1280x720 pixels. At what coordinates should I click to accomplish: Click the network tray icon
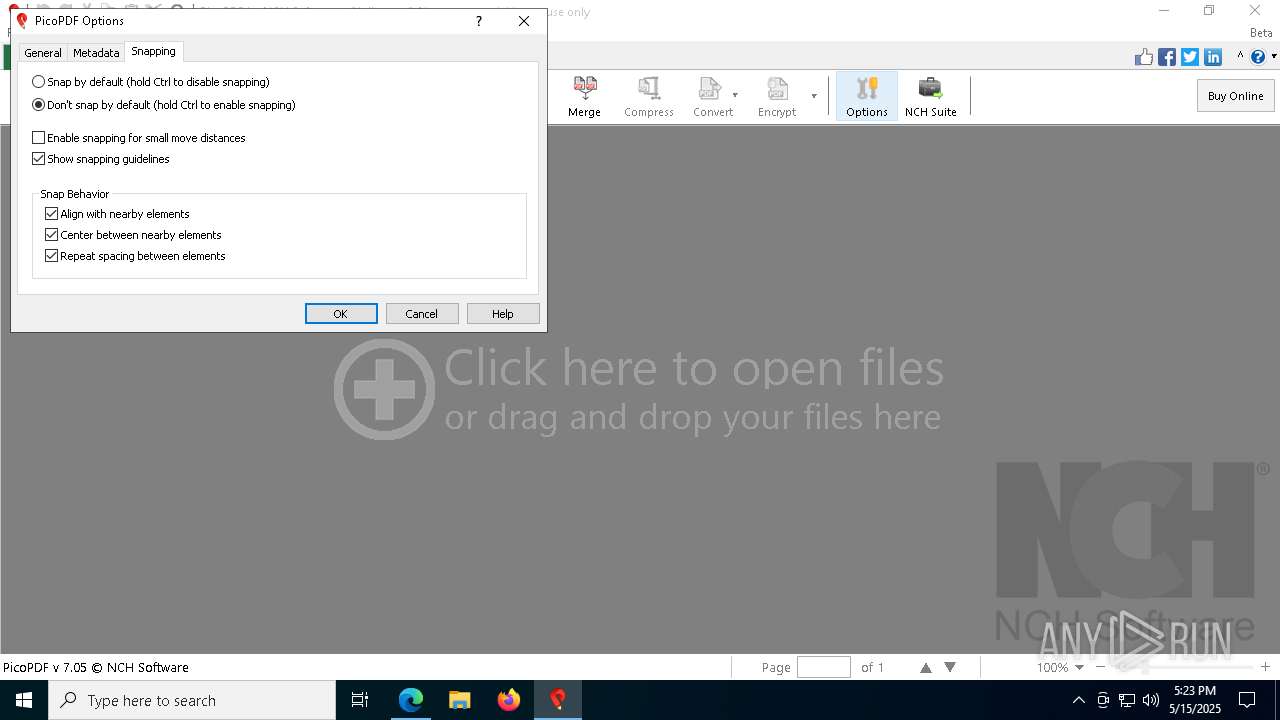(x=1127, y=700)
